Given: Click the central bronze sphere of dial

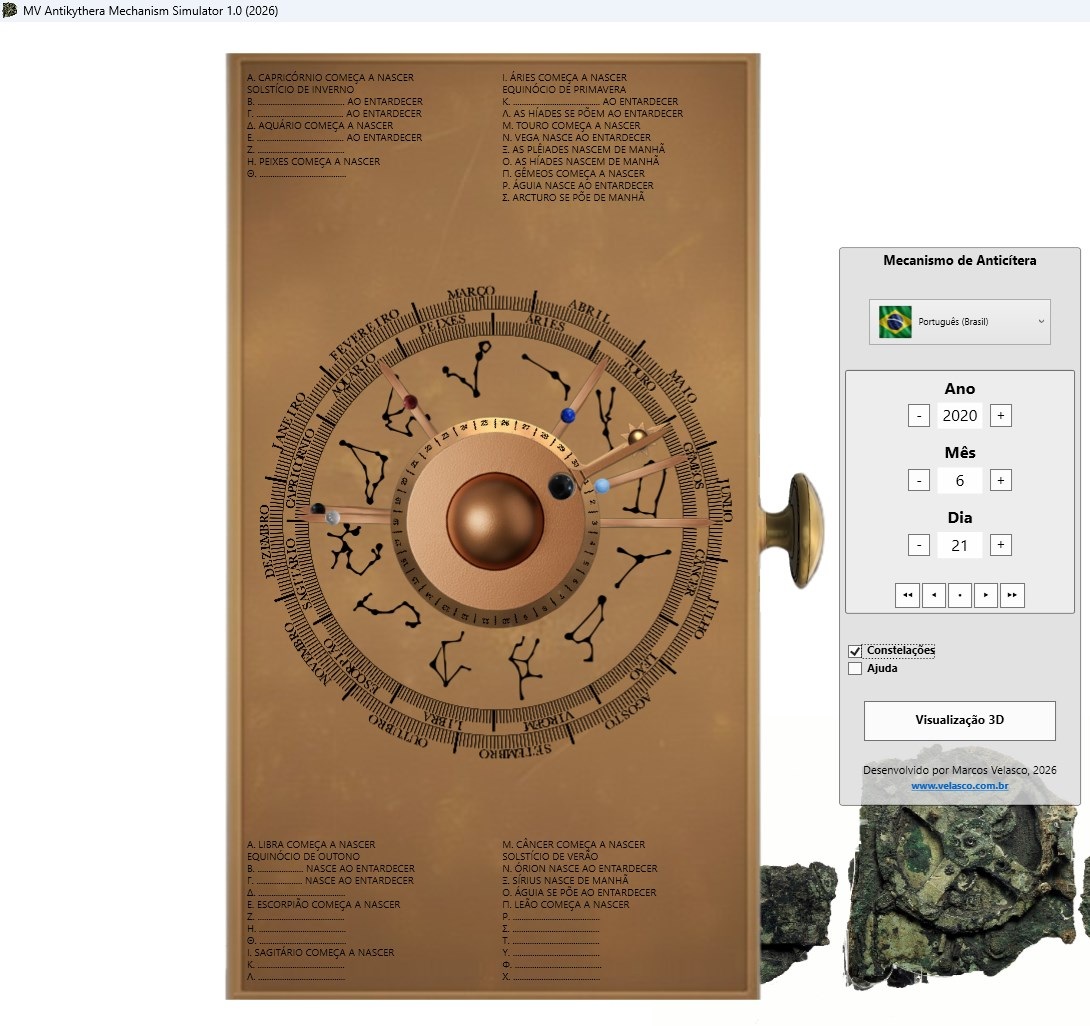Looking at the screenshot, I should click(495, 521).
